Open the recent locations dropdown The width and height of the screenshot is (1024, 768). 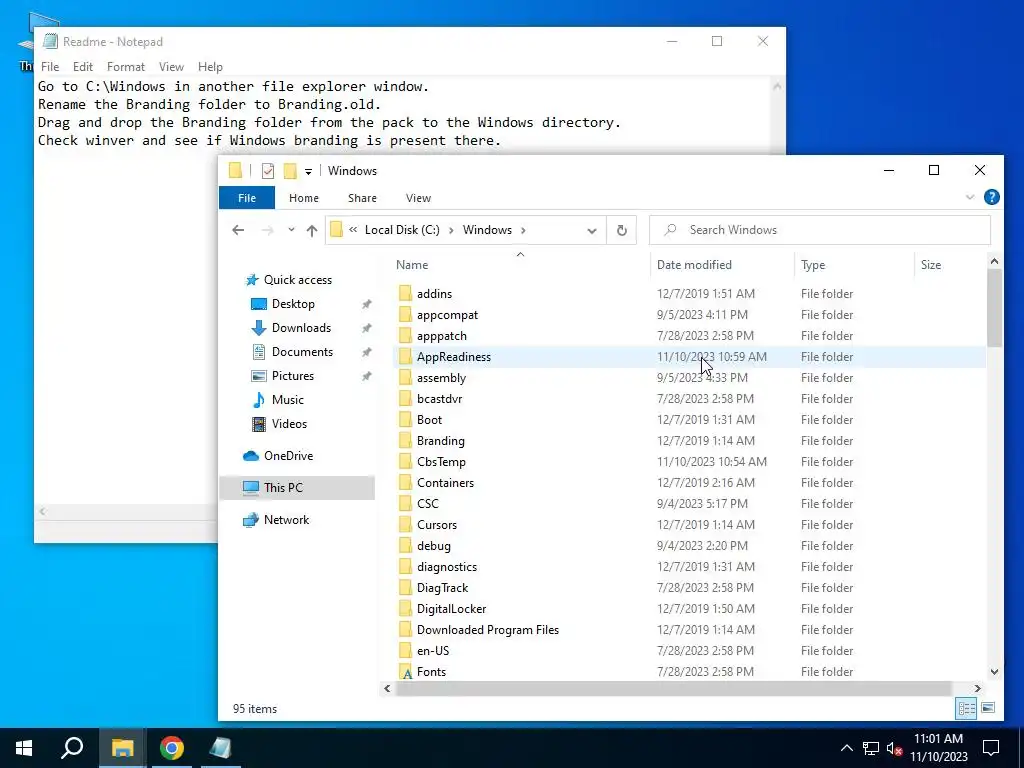[x=291, y=230]
